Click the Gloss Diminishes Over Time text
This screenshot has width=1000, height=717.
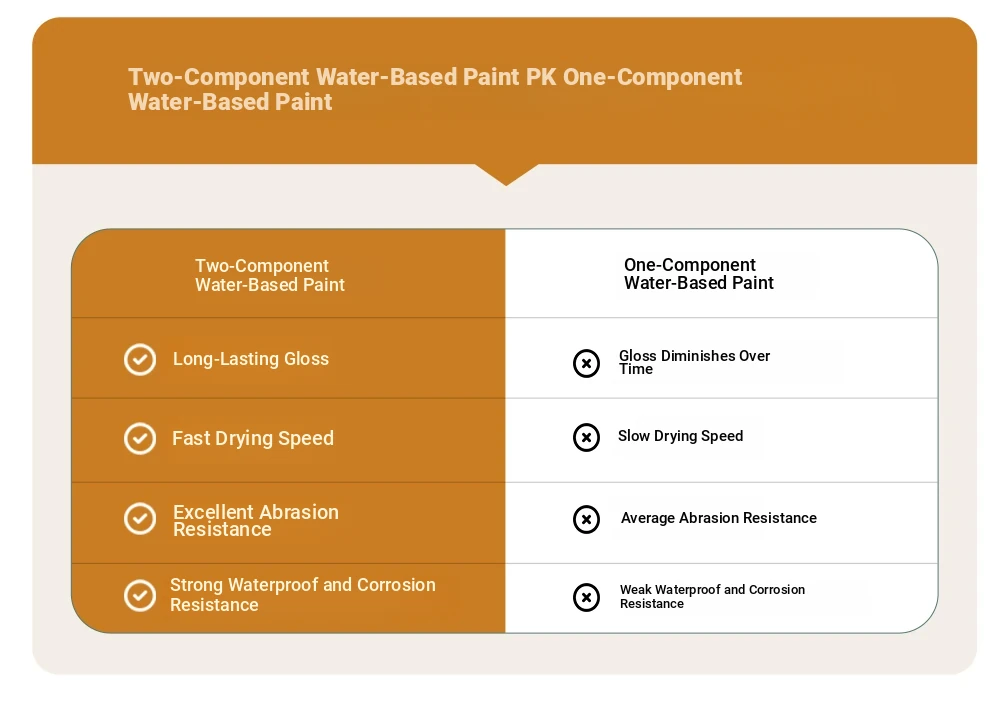[x=695, y=362]
